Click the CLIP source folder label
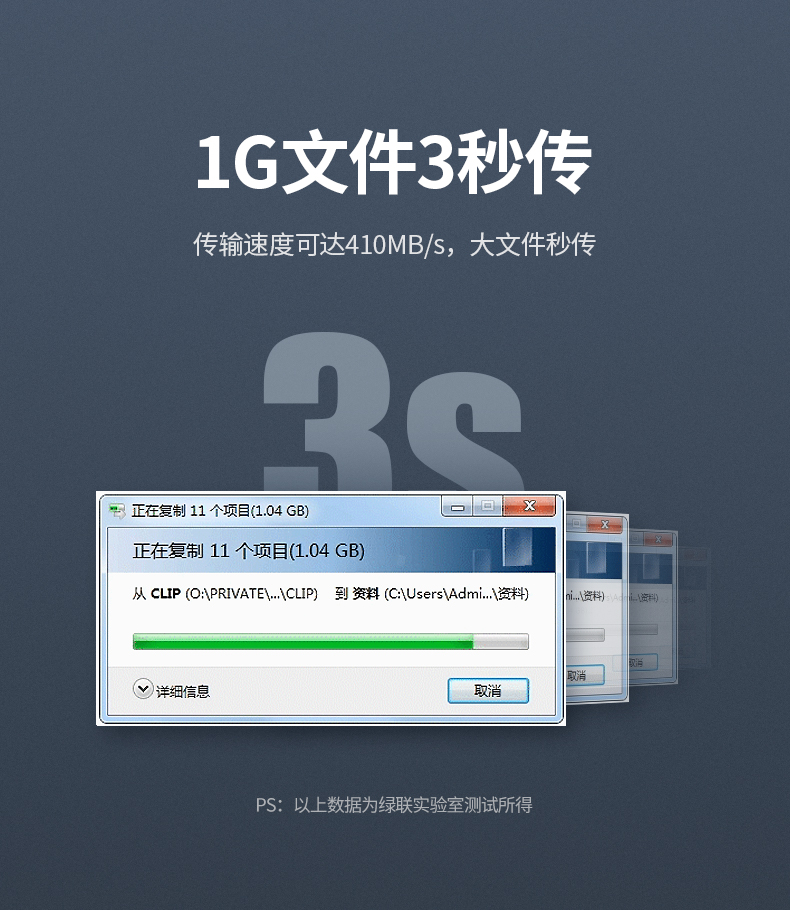 [165, 594]
